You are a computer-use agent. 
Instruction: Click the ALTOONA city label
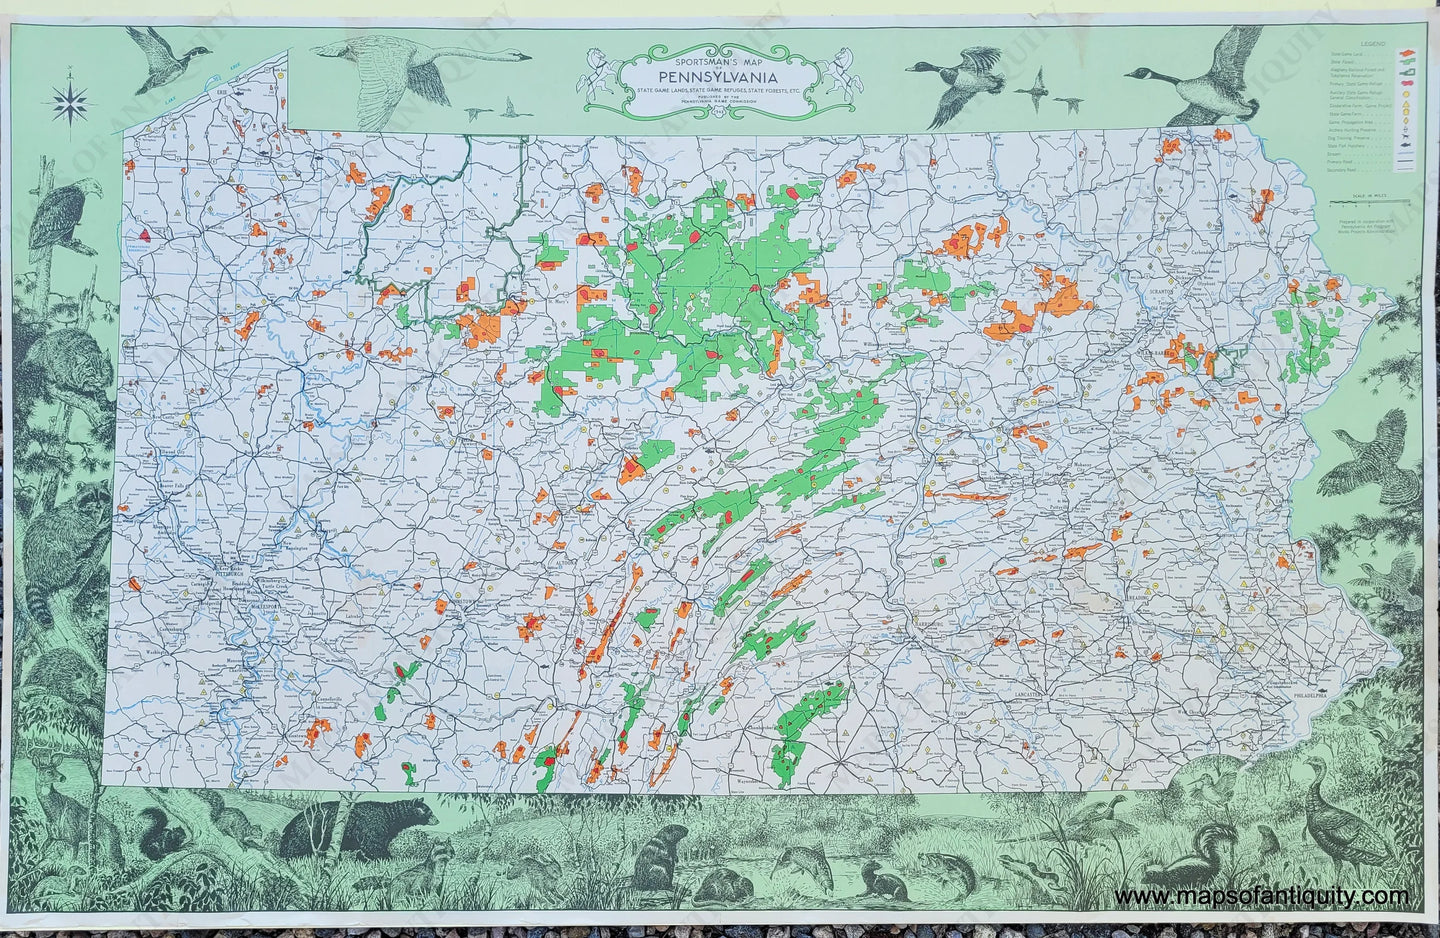(564, 563)
